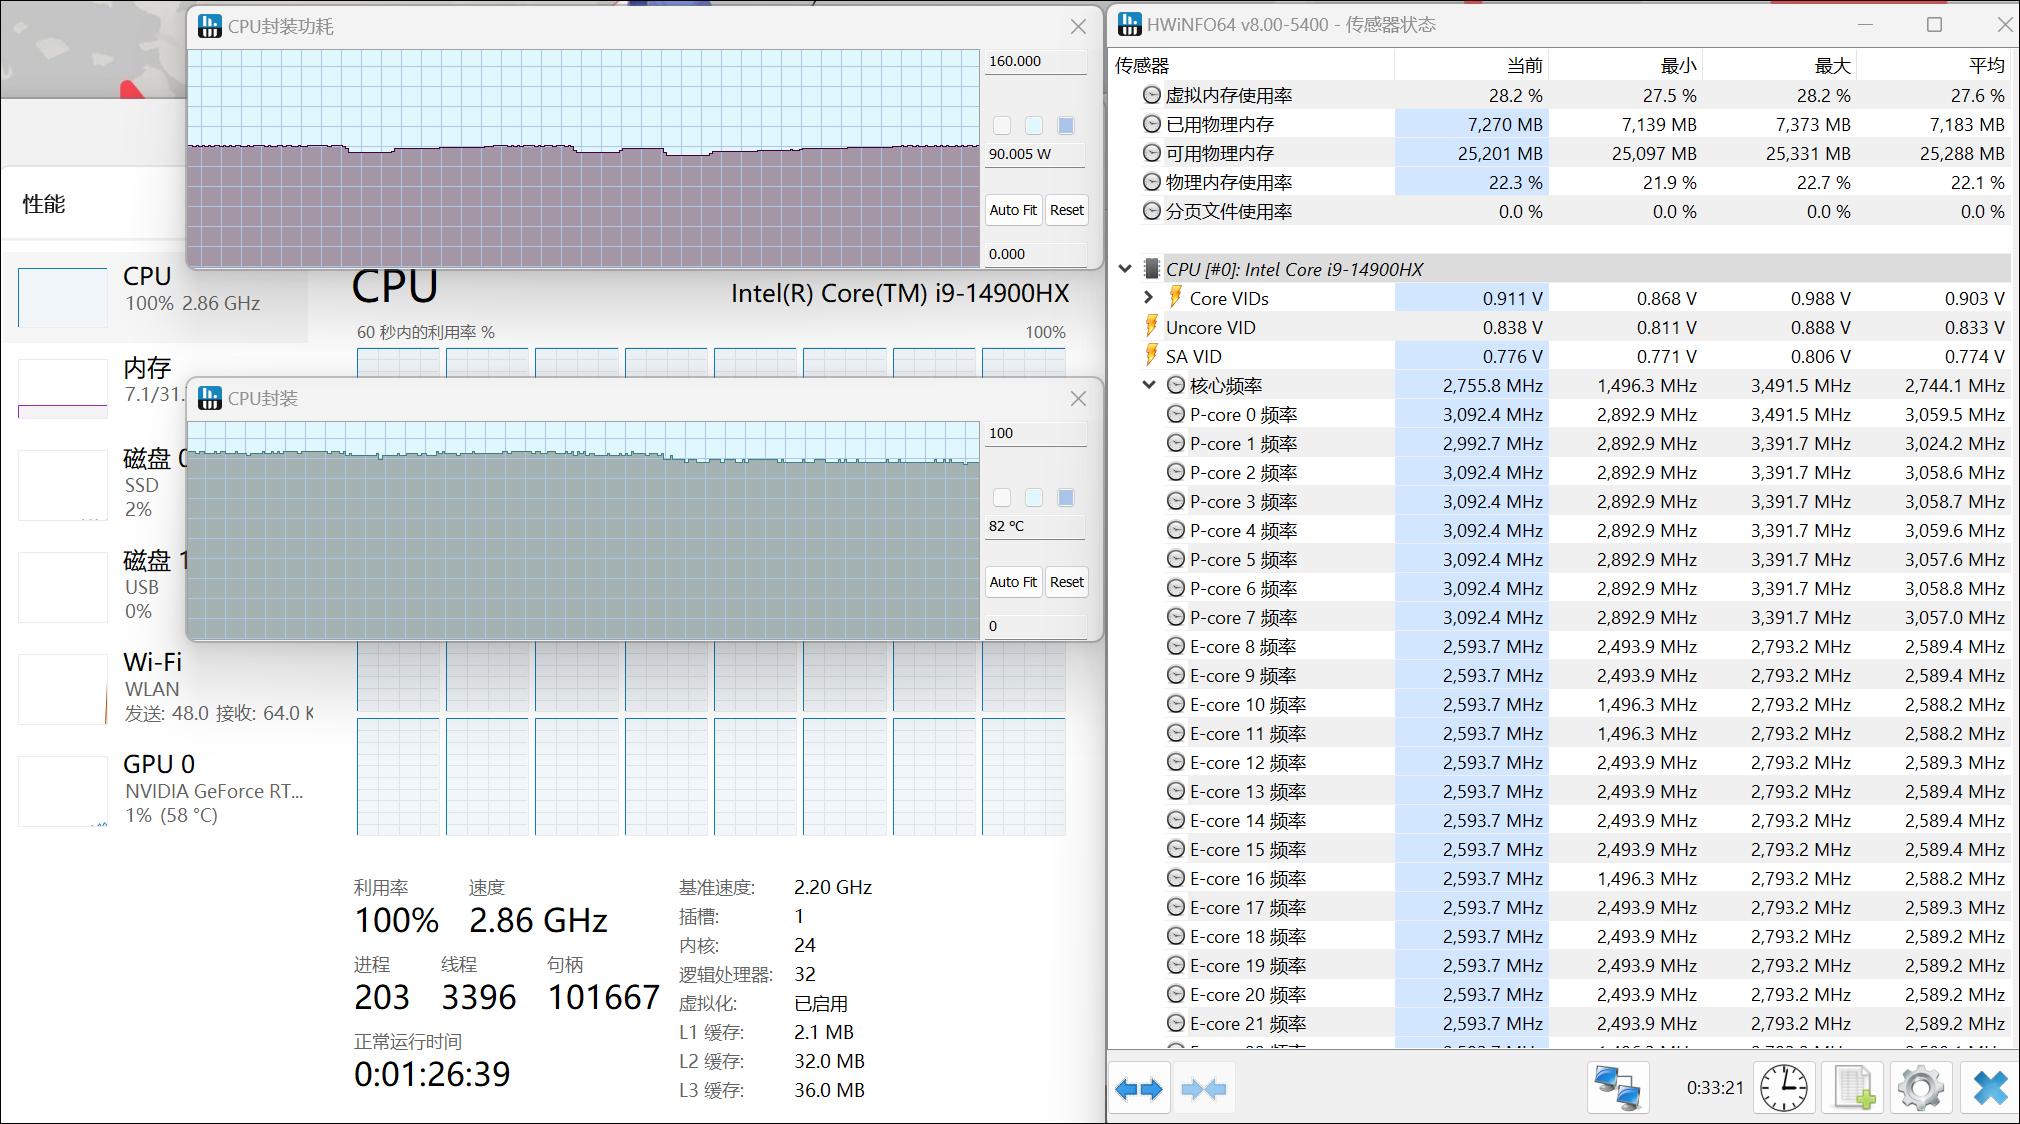This screenshot has width=2020, height=1124.
Task: Expand the Core VIDs tree row
Action: 1148,298
